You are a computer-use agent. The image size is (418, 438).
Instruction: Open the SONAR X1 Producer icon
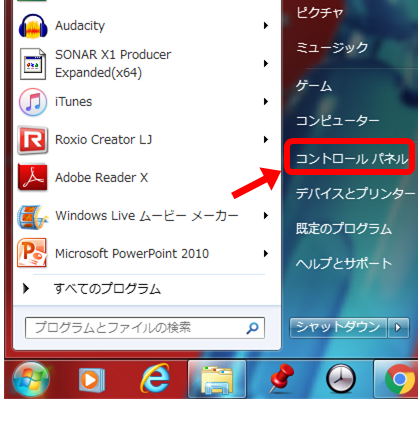(33, 64)
